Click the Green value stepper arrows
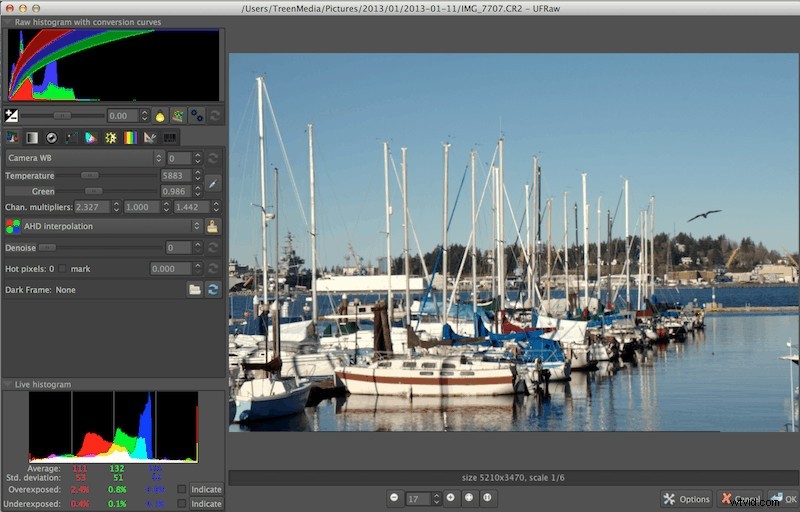The width and height of the screenshot is (800, 512). coord(197,191)
